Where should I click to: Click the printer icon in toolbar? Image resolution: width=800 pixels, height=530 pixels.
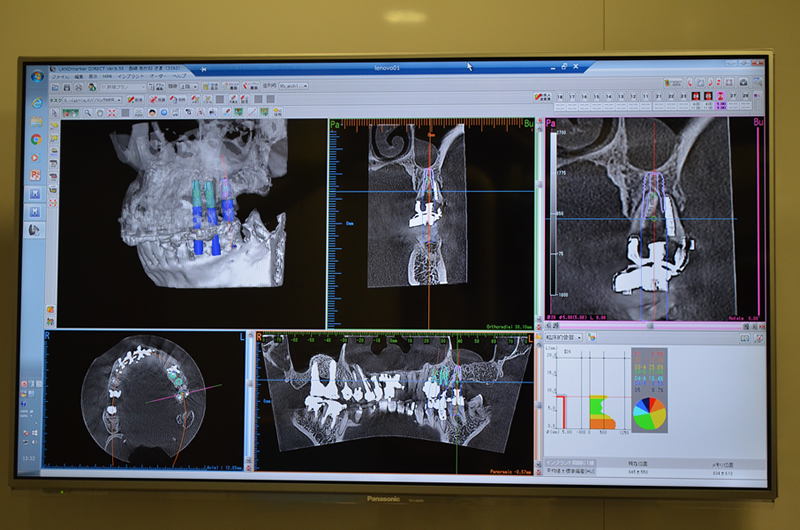pos(79,88)
